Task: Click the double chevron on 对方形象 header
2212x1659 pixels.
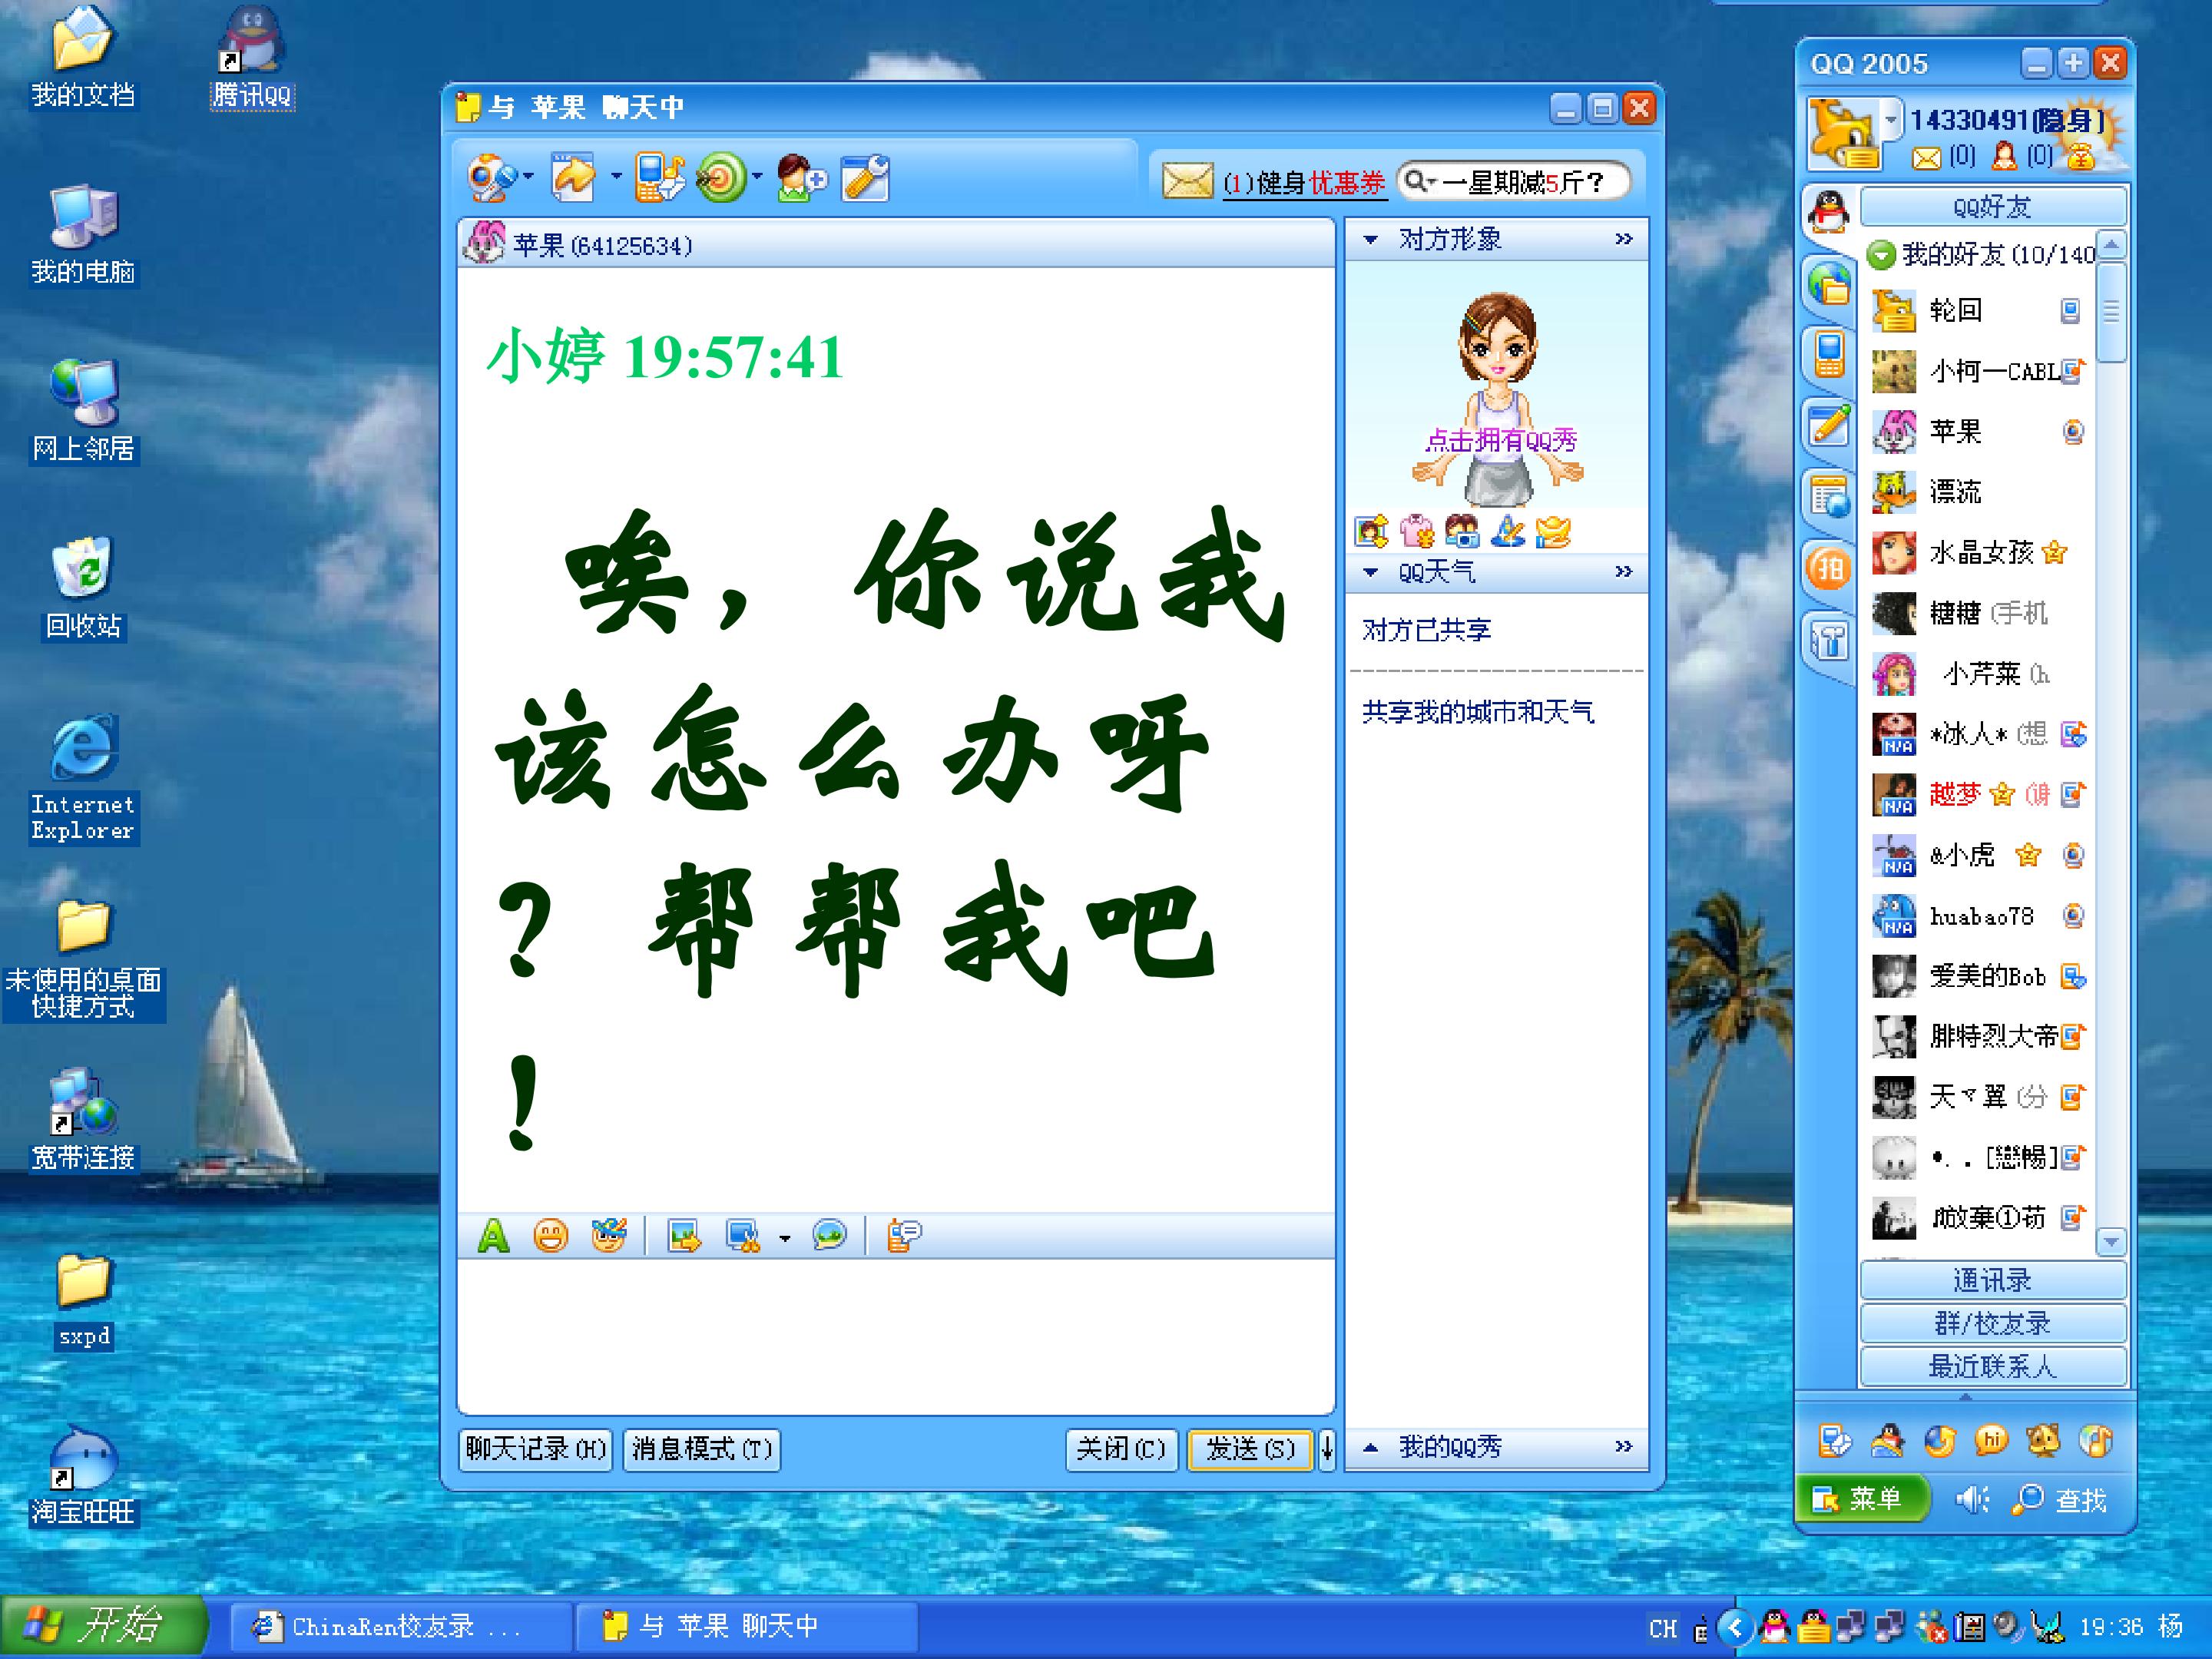Action: point(1624,239)
